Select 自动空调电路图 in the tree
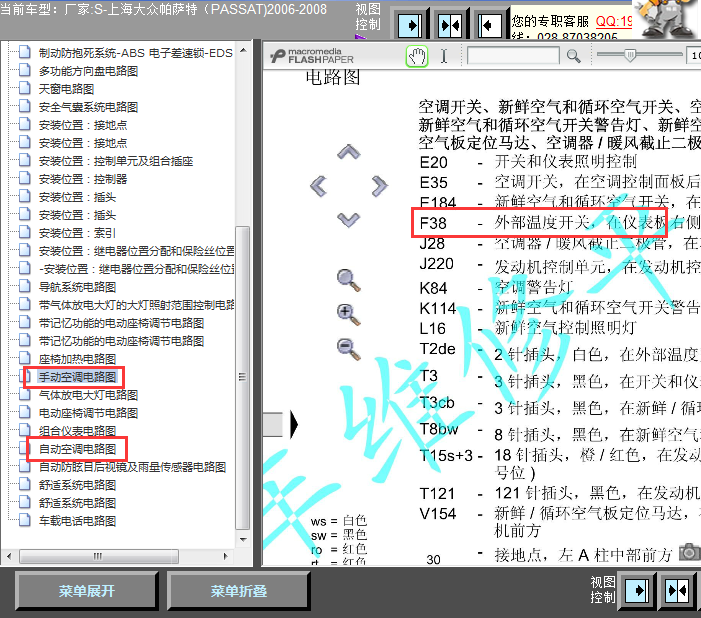This screenshot has height=618, width=701. [x=77, y=449]
